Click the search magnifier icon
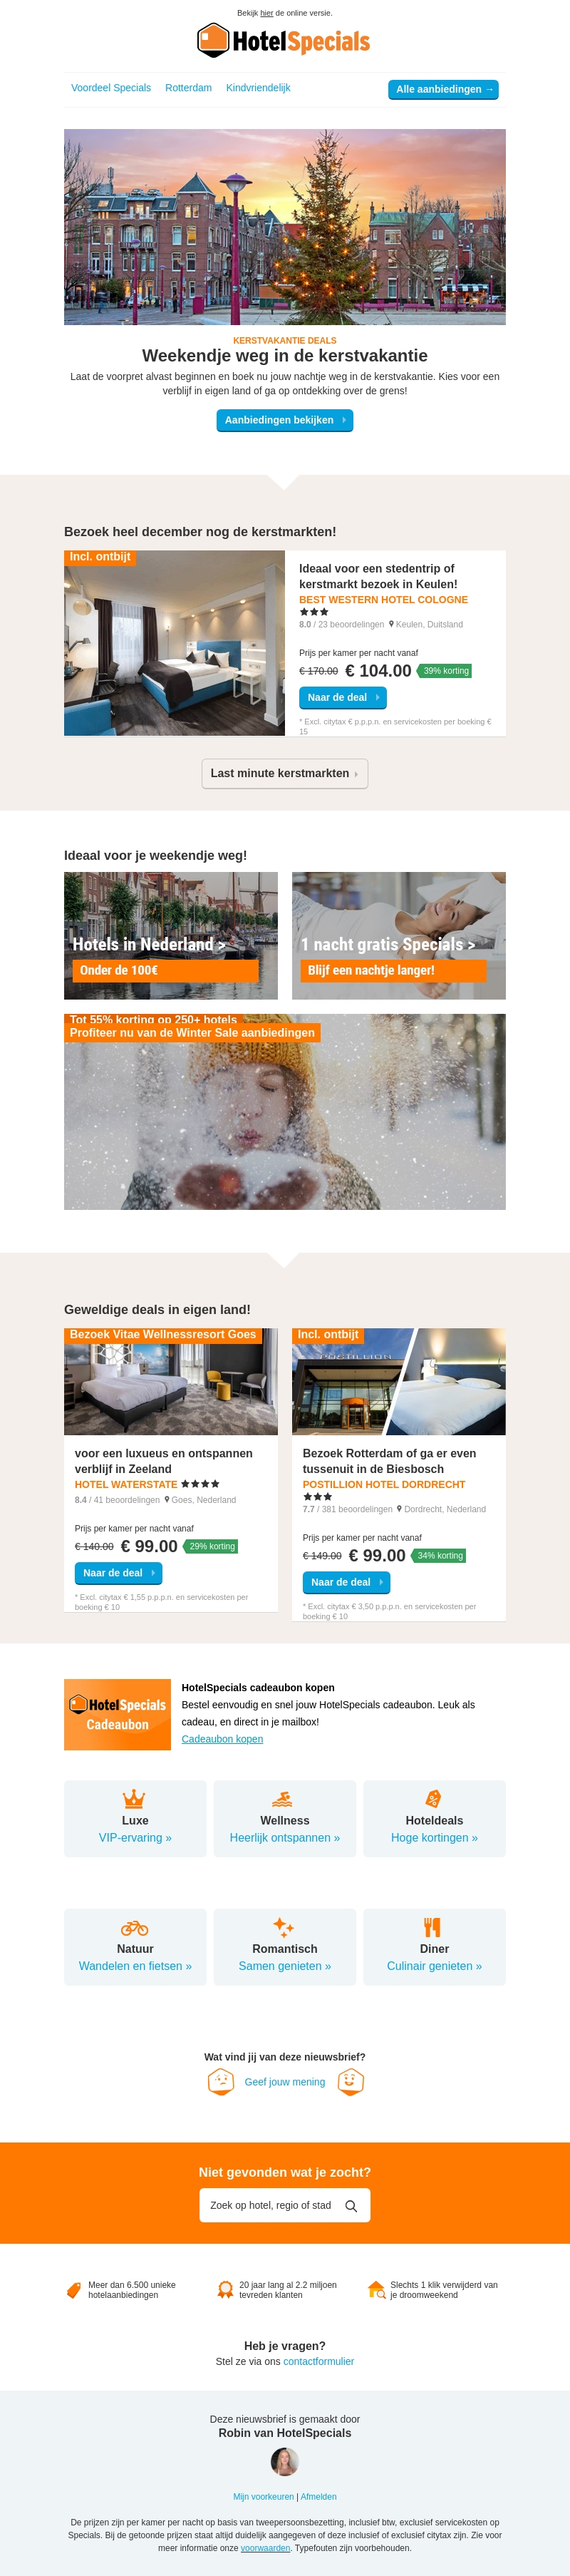Viewport: 570px width, 2576px height. [x=351, y=2205]
